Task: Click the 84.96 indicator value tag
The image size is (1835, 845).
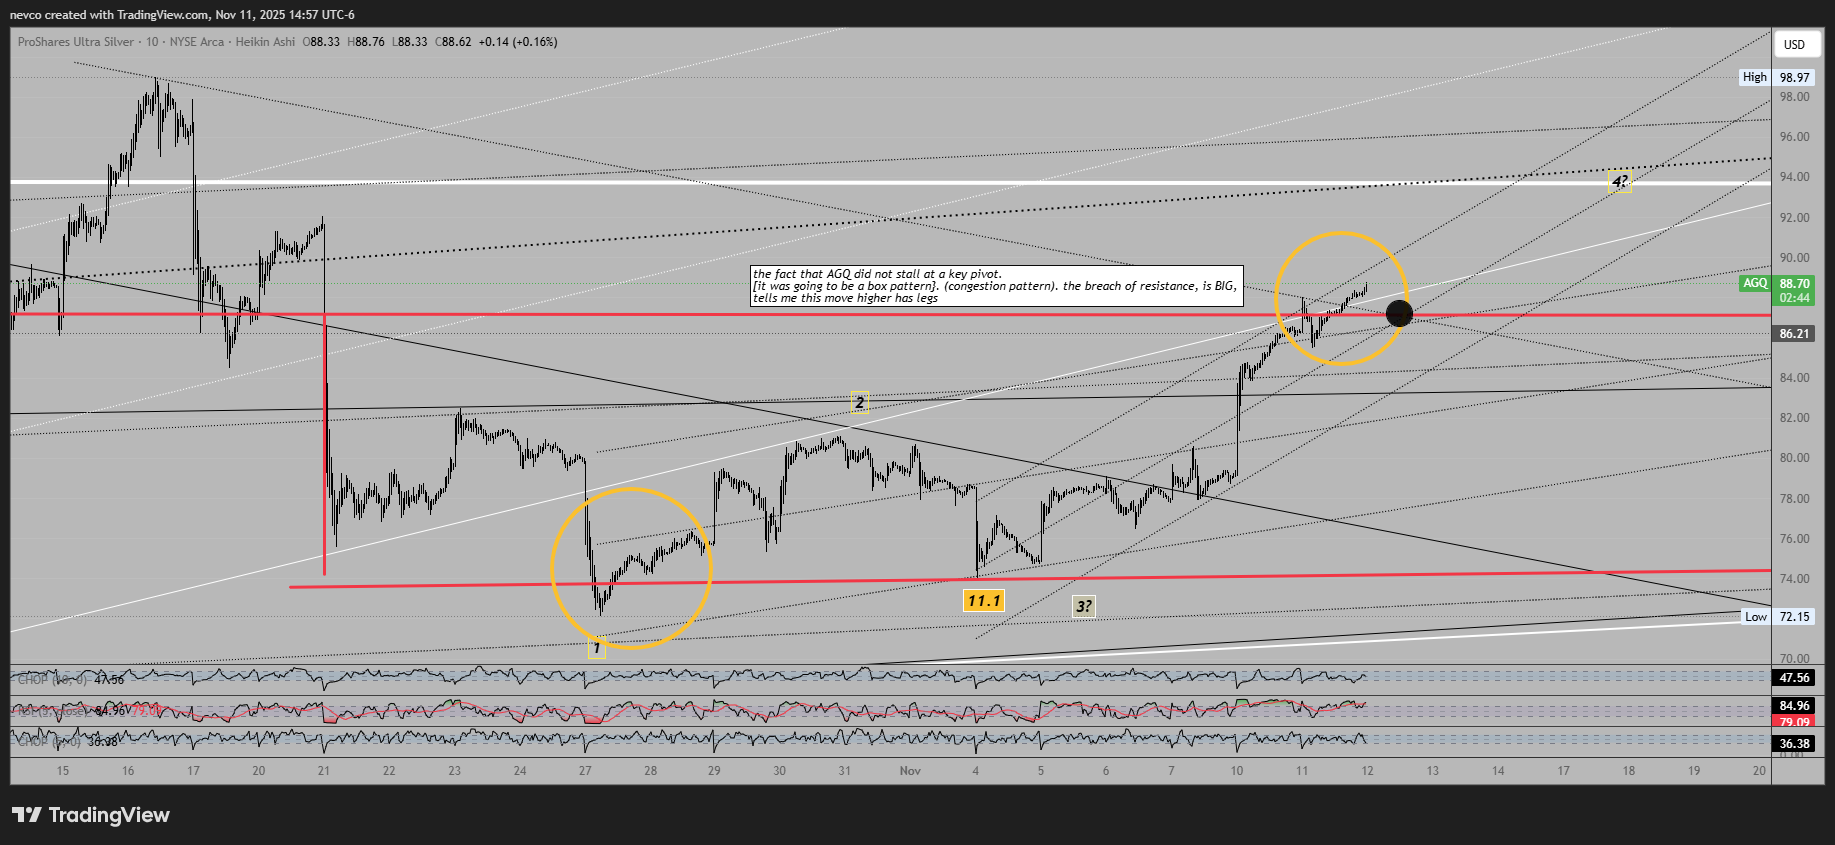Action: tap(1794, 706)
